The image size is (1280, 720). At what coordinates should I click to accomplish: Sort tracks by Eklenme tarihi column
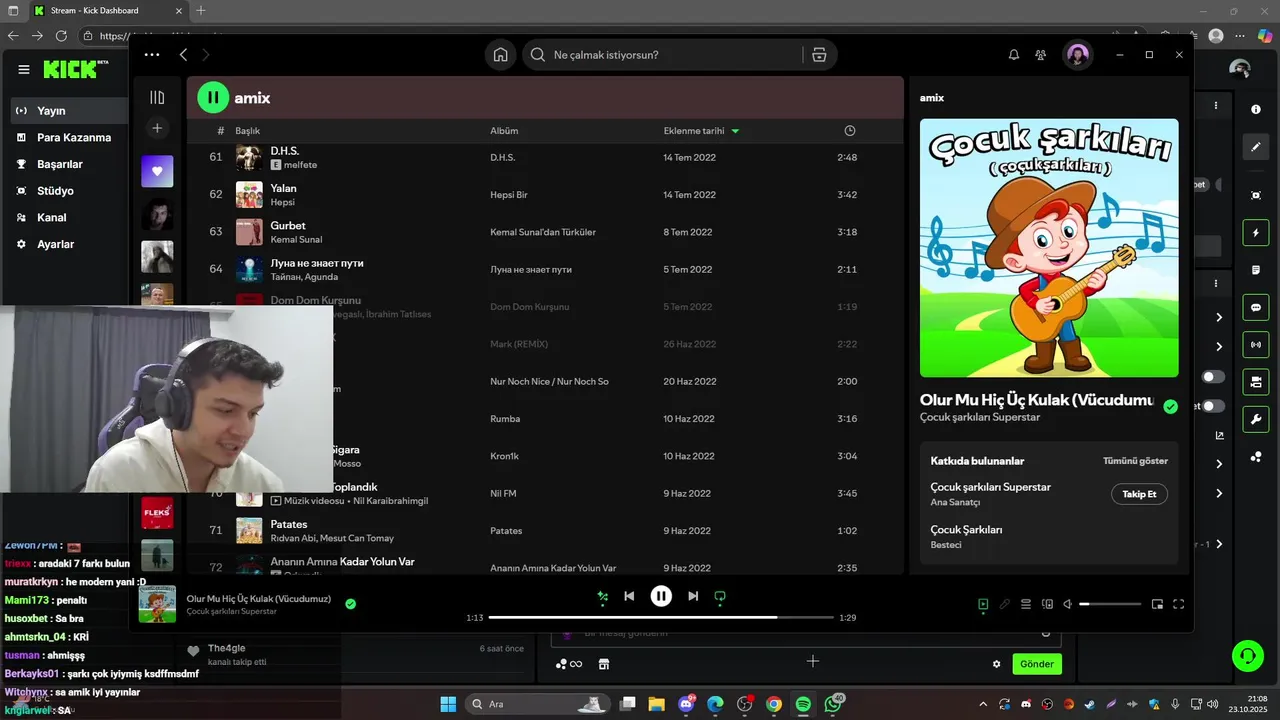(x=701, y=131)
